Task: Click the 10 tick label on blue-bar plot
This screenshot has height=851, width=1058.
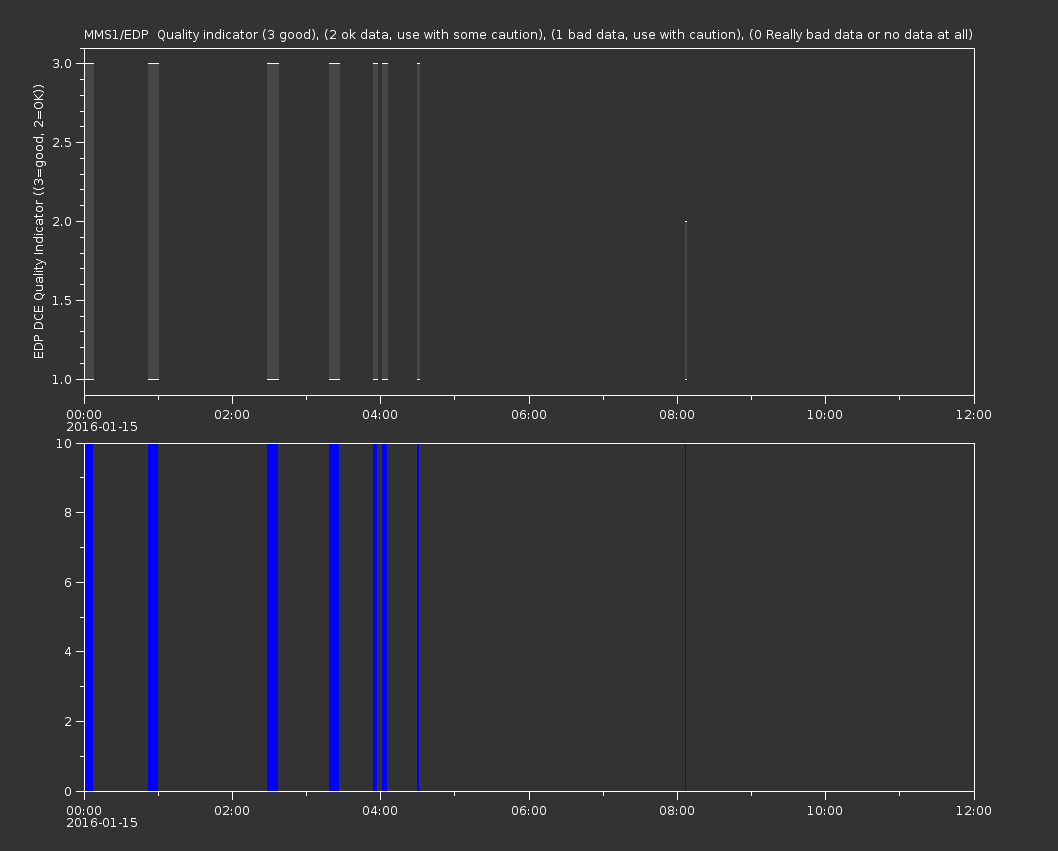Action: pos(64,443)
